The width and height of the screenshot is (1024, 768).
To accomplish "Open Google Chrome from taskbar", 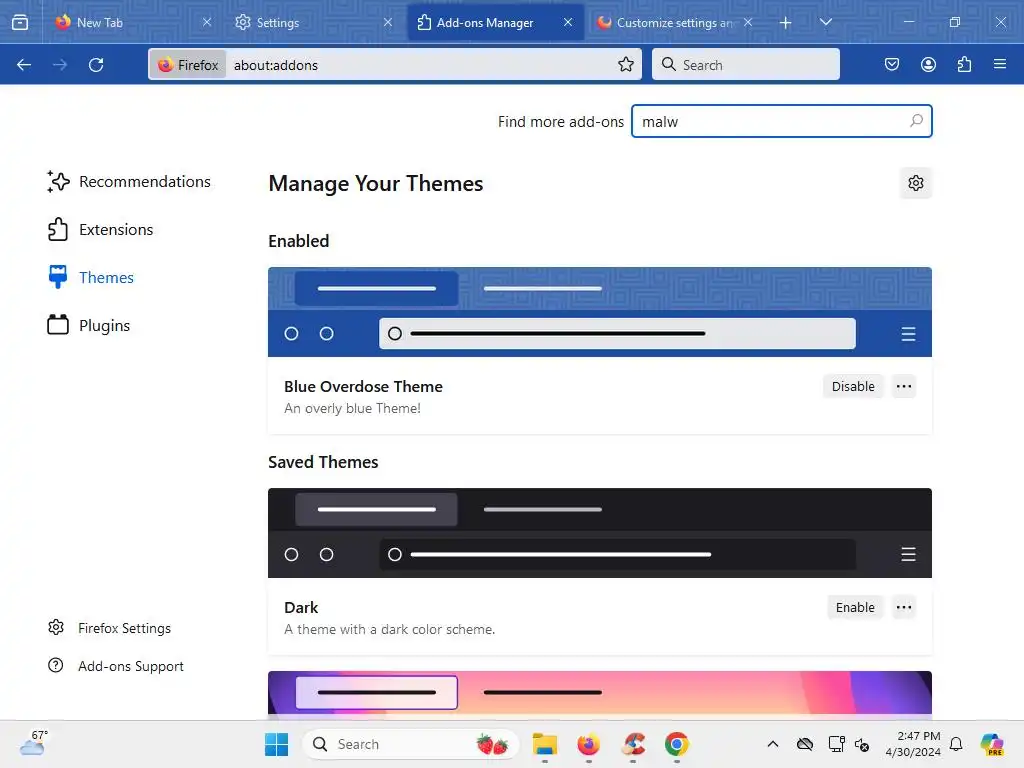I will point(677,744).
